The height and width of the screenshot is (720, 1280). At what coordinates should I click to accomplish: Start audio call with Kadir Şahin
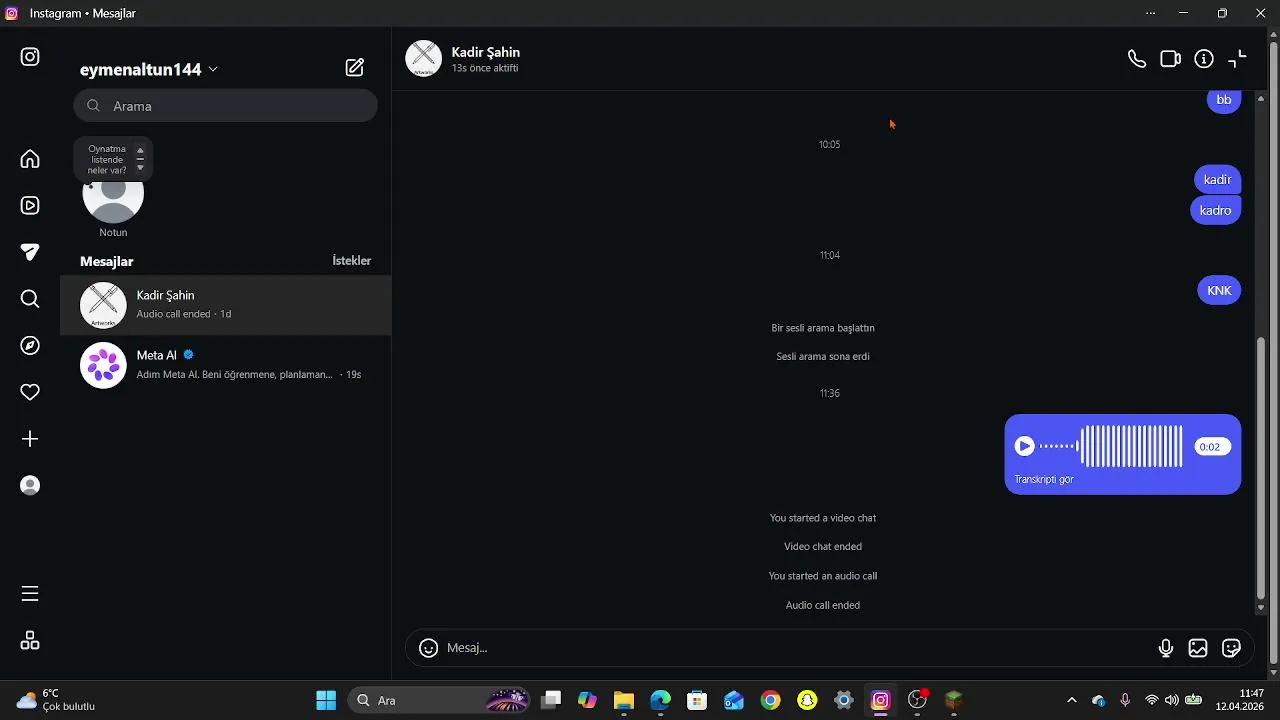(1136, 59)
